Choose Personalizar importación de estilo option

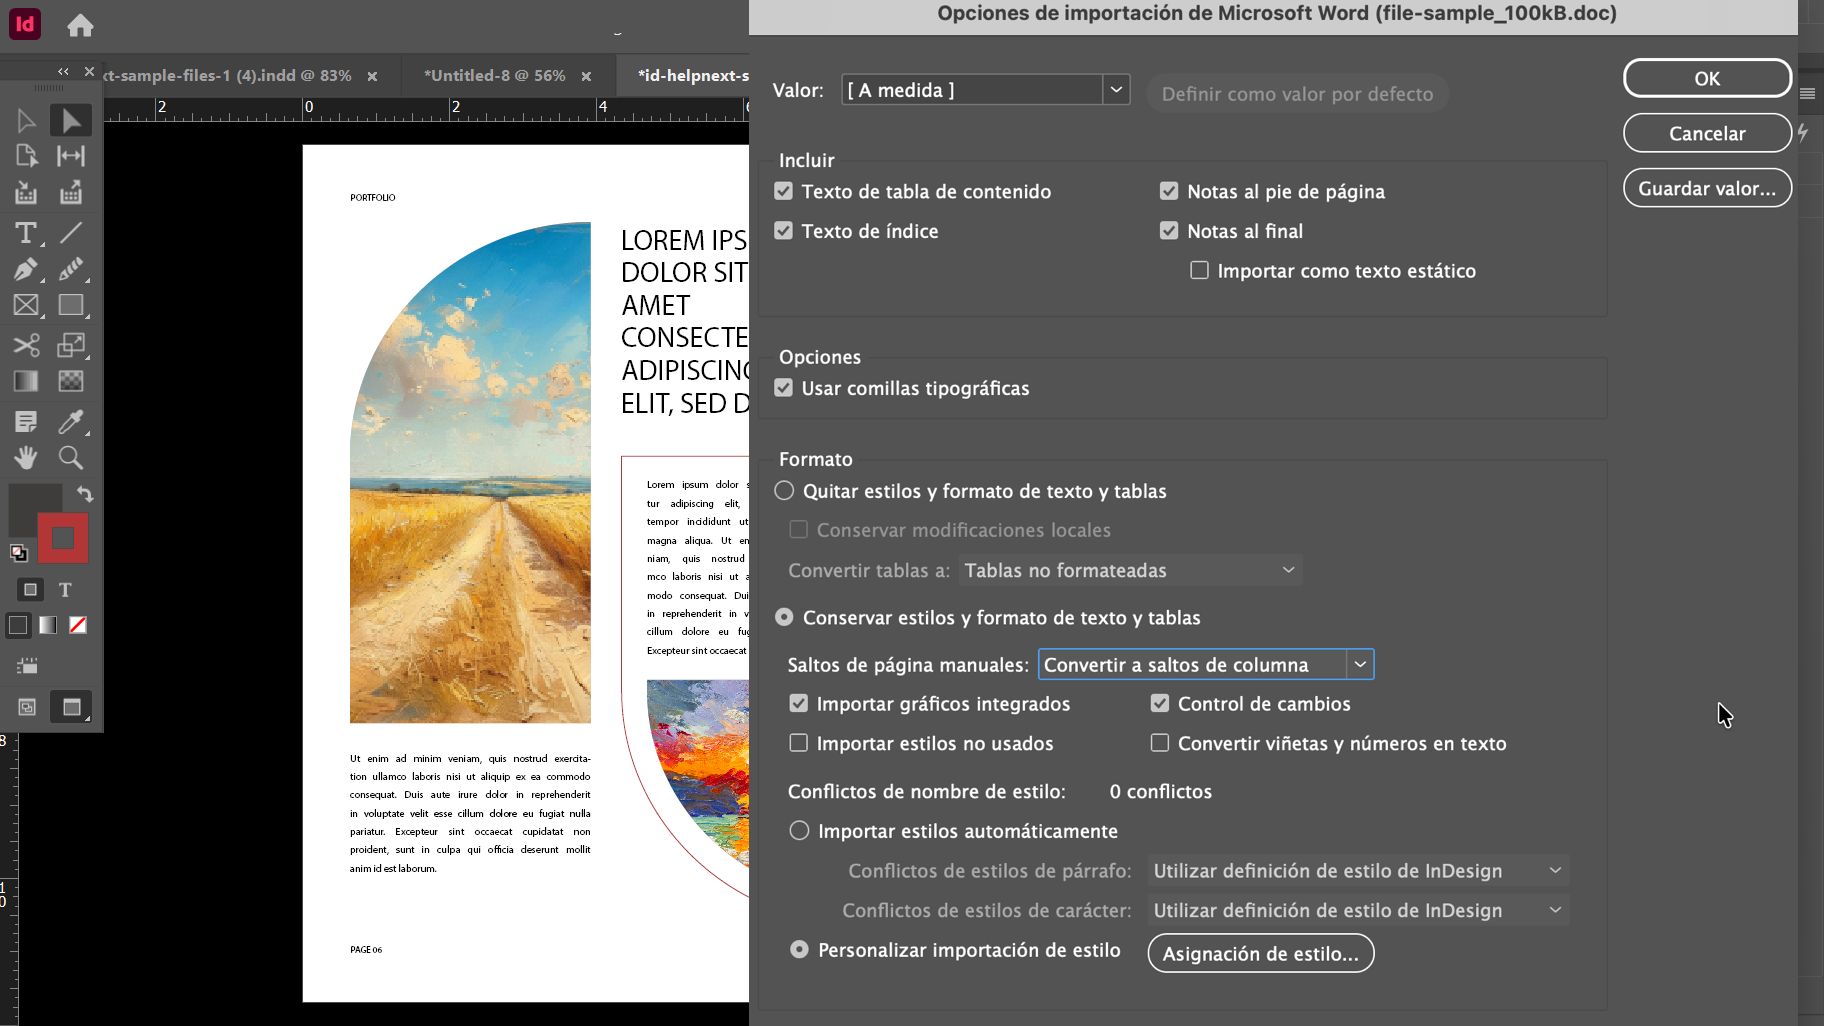pos(799,949)
